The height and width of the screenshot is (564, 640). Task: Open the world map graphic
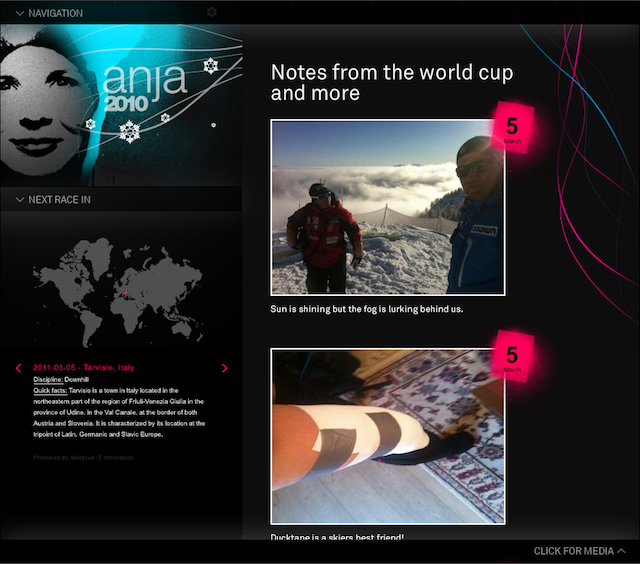118,292
